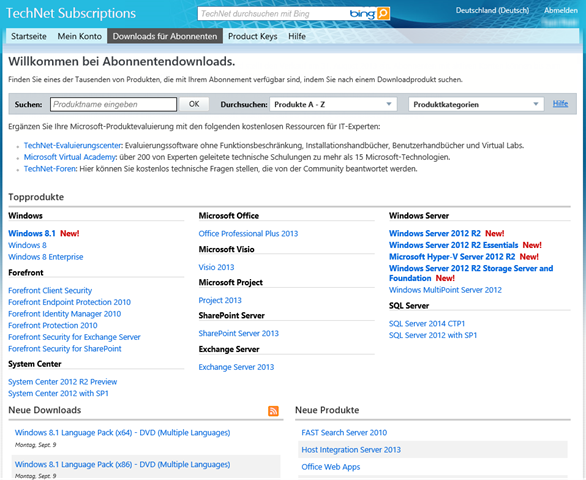Open the TechNet-Evaluierungscenter link
Screen dimensions: 586x480
[x=73, y=145]
